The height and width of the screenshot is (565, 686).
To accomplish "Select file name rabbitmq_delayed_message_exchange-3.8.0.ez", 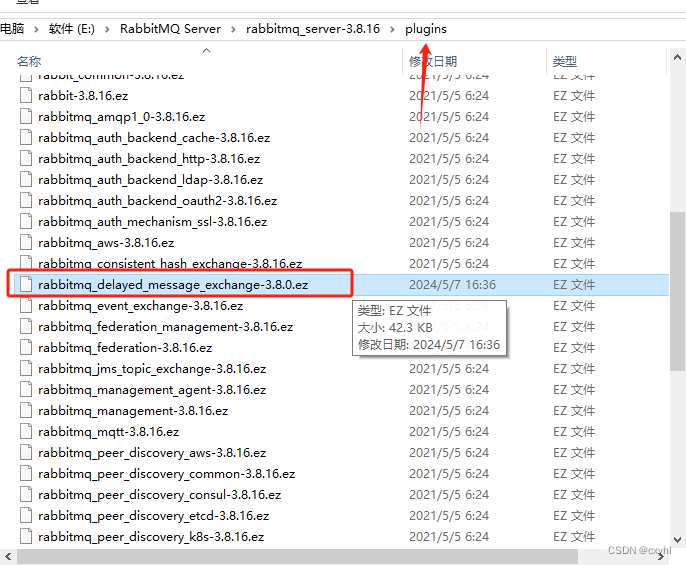I will [x=173, y=284].
